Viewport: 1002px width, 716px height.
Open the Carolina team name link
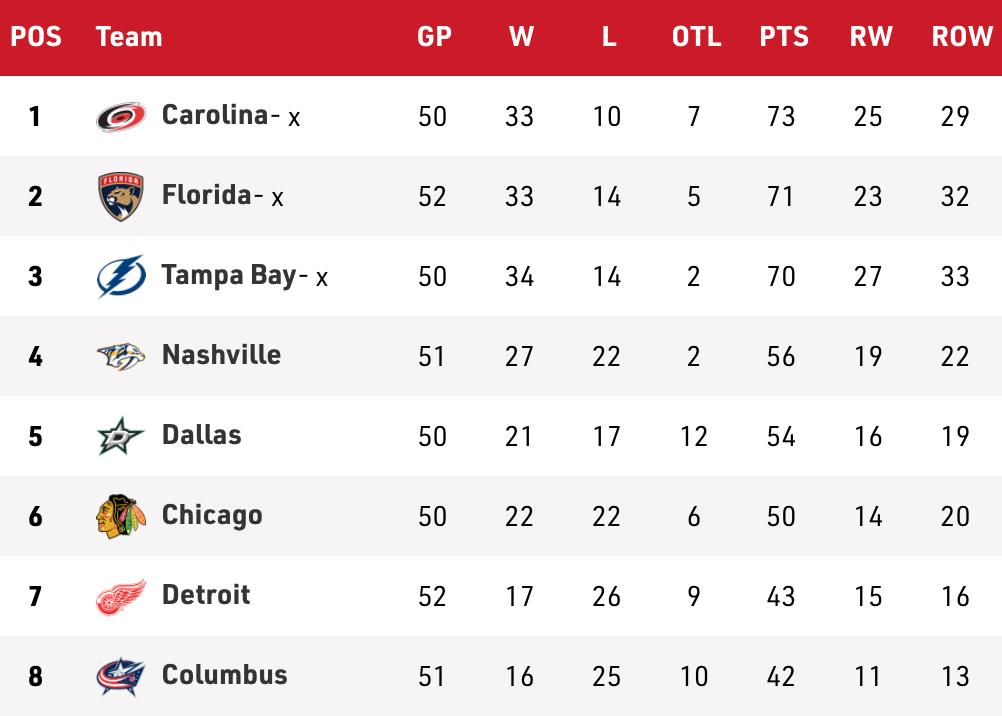point(214,115)
